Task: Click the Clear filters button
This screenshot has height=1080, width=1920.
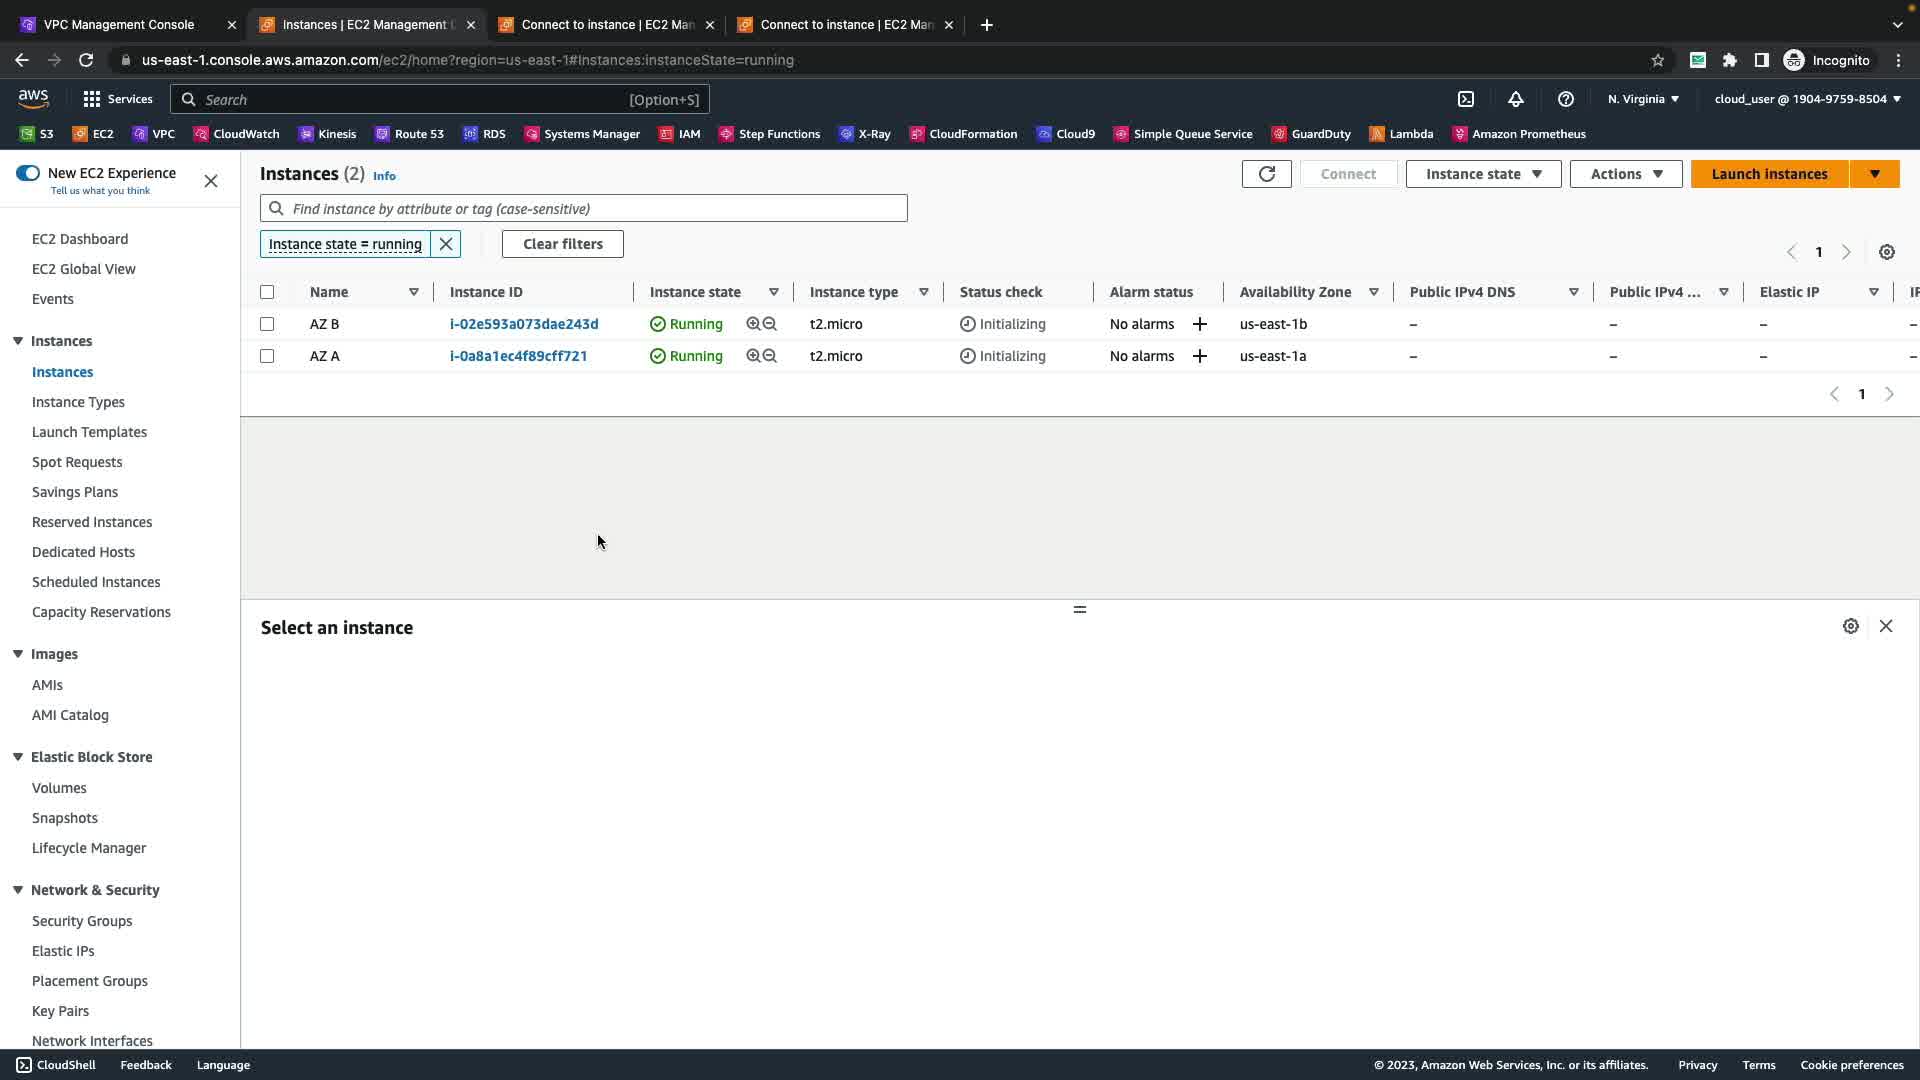Action: point(563,244)
